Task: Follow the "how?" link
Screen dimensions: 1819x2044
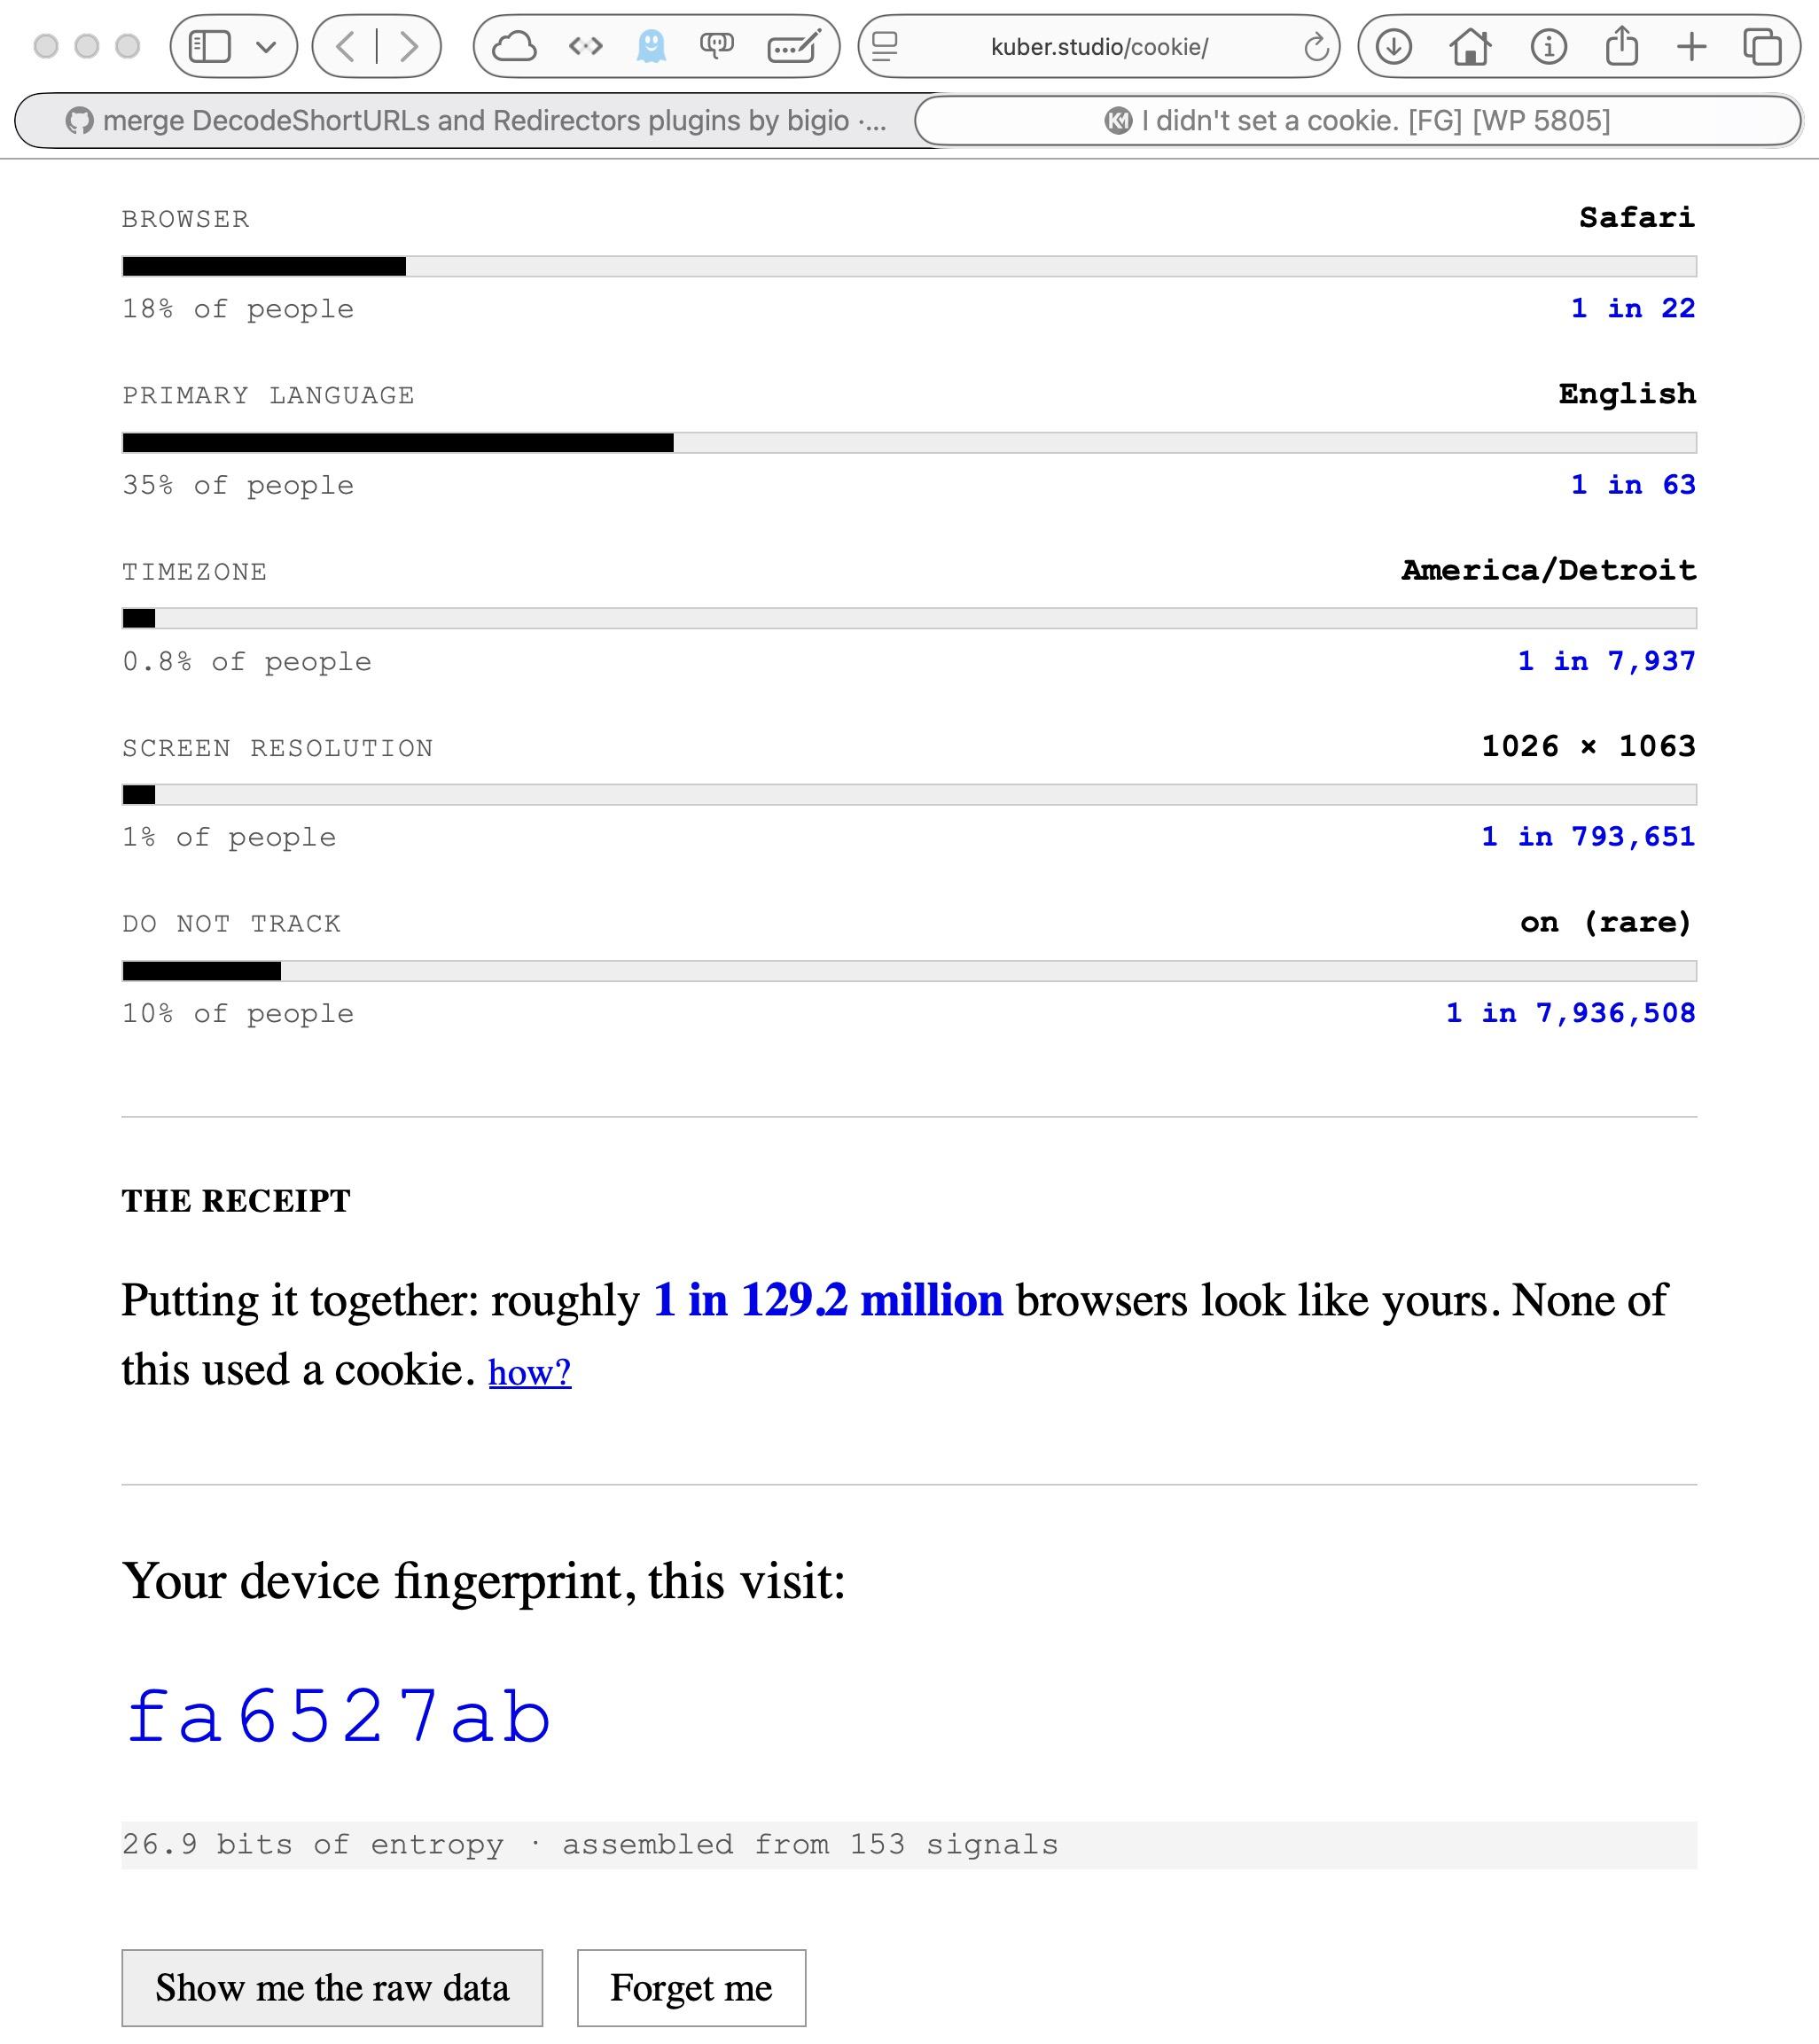Action: [530, 1372]
